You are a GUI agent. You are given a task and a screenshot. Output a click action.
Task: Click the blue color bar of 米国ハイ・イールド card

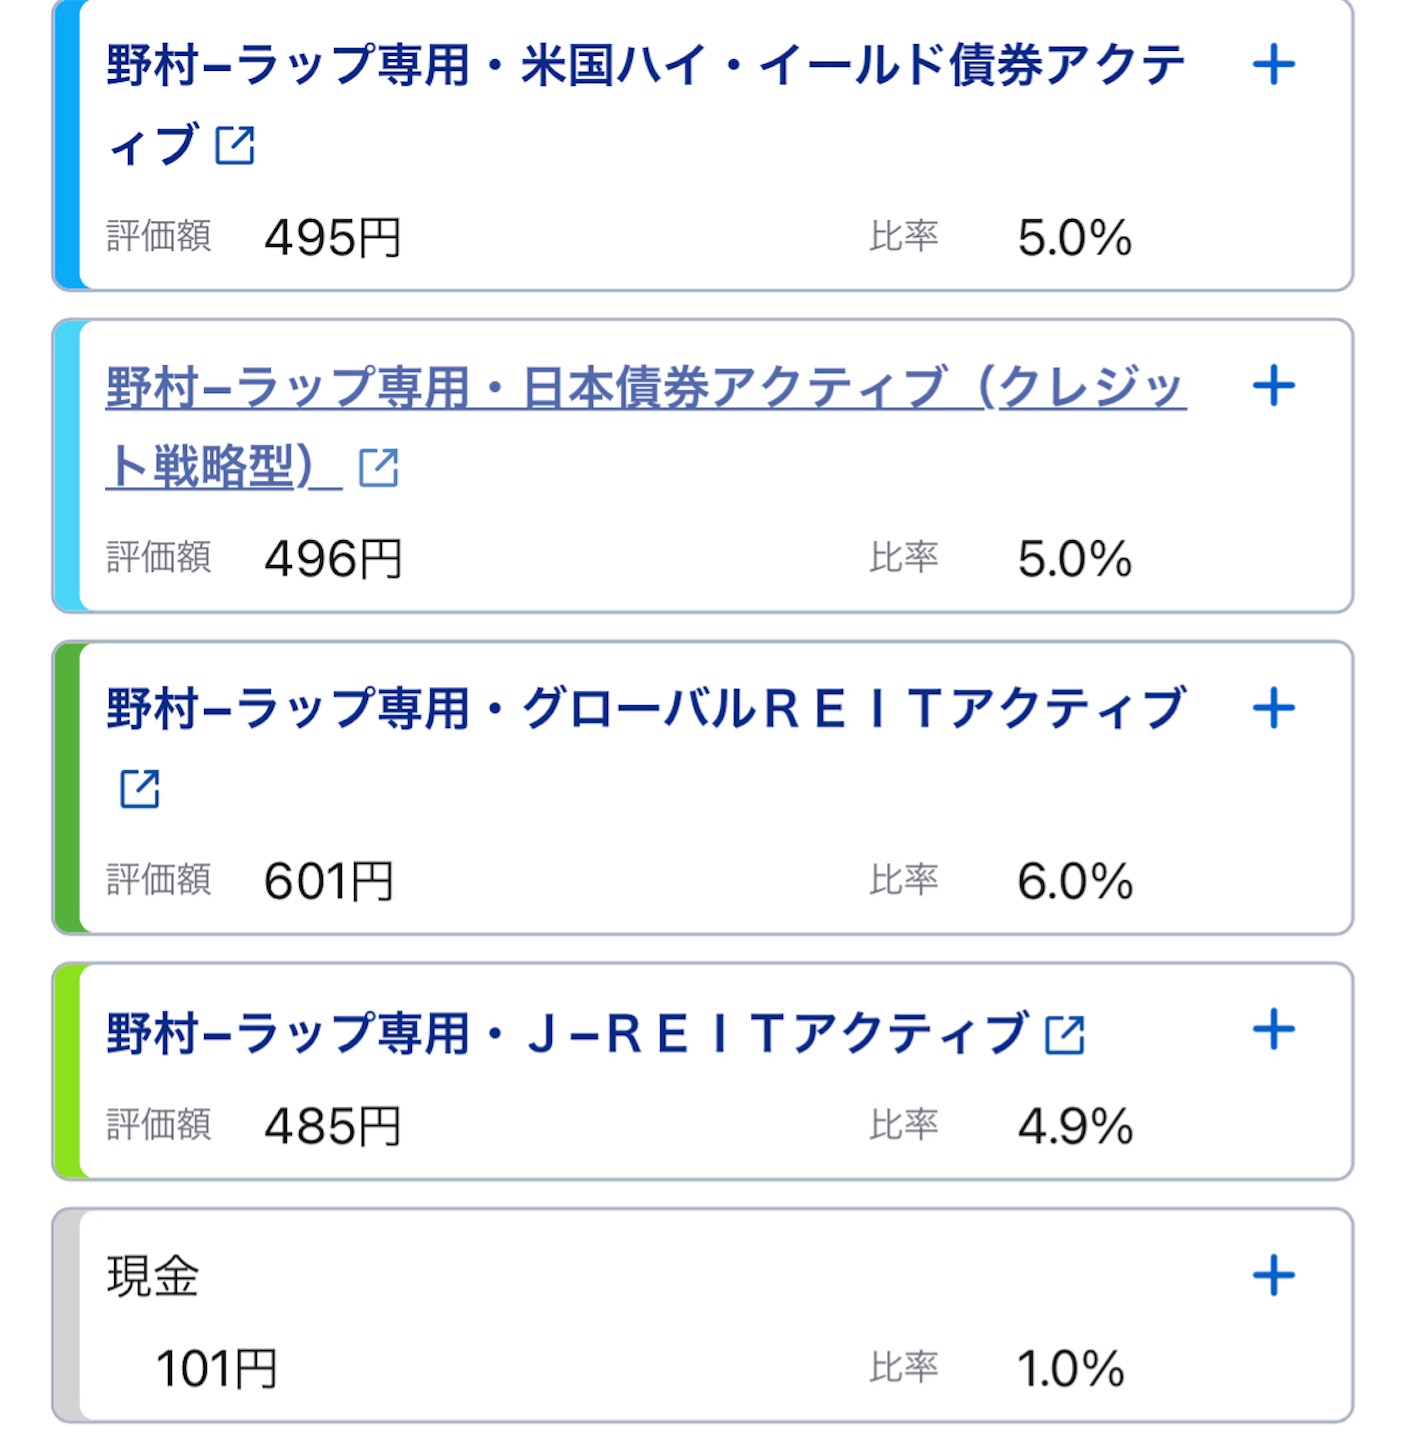pyautogui.click(x=67, y=145)
